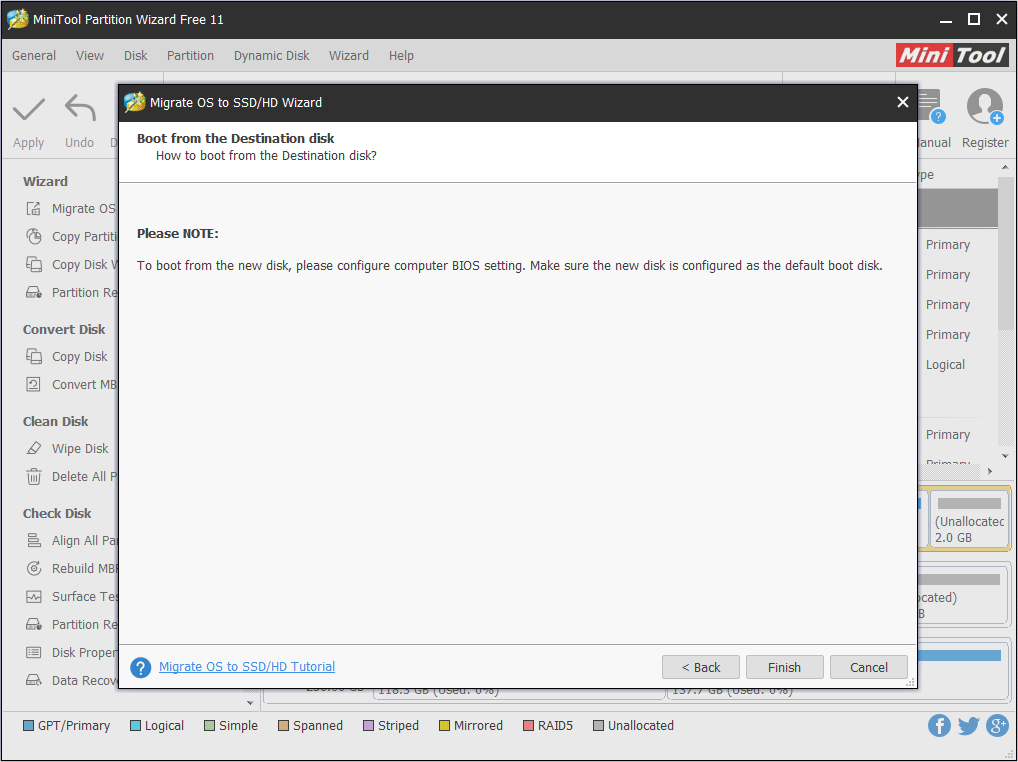Select the Logical row in partition list
The height and width of the screenshot is (762, 1018).
pos(958,365)
